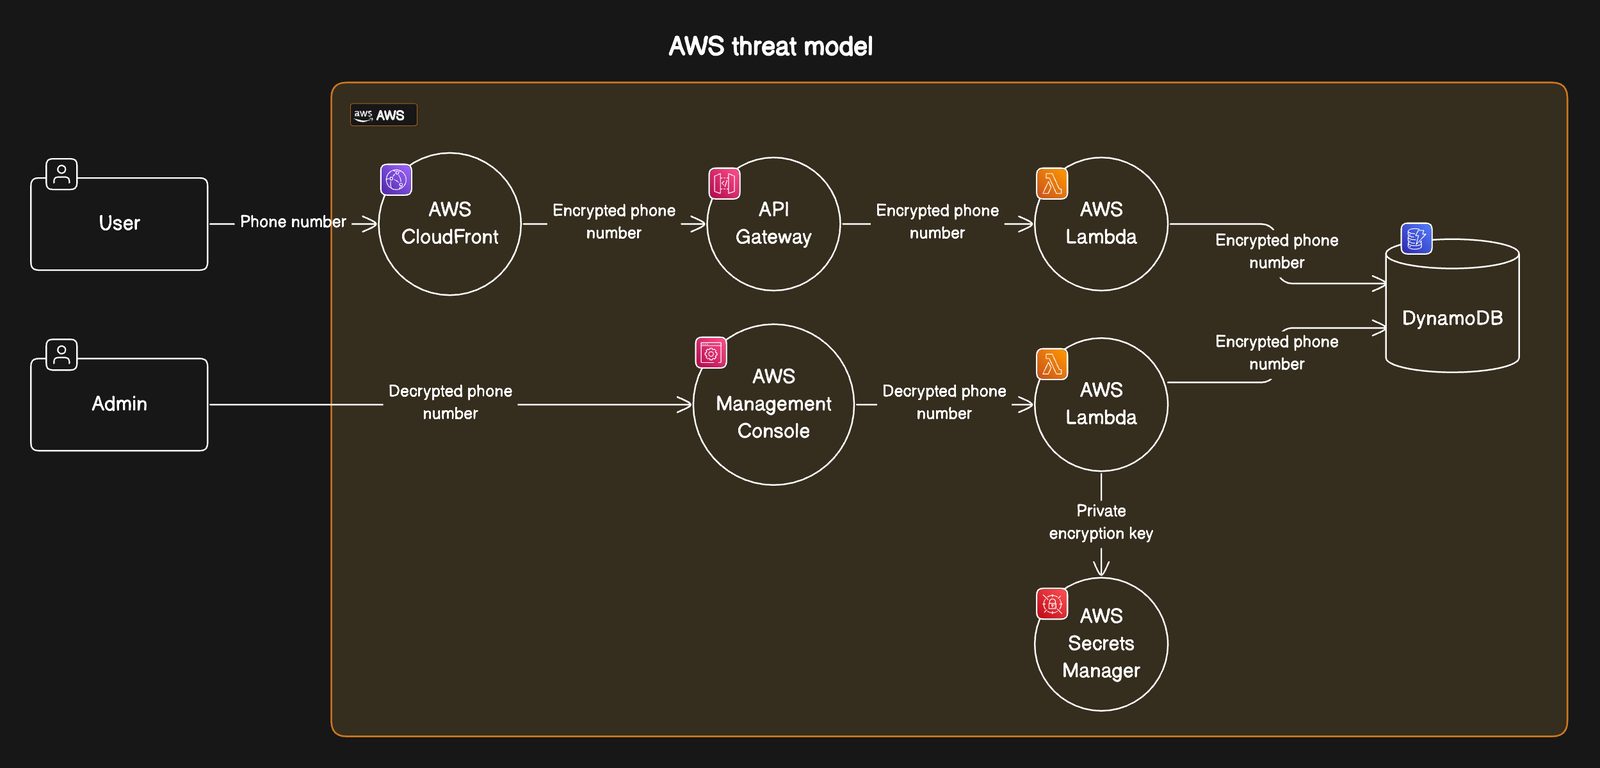Click 'Decrypted phone number' label after Management Console
This screenshot has width=1600, height=768.
pyautogui.click(x=944, y=402)
